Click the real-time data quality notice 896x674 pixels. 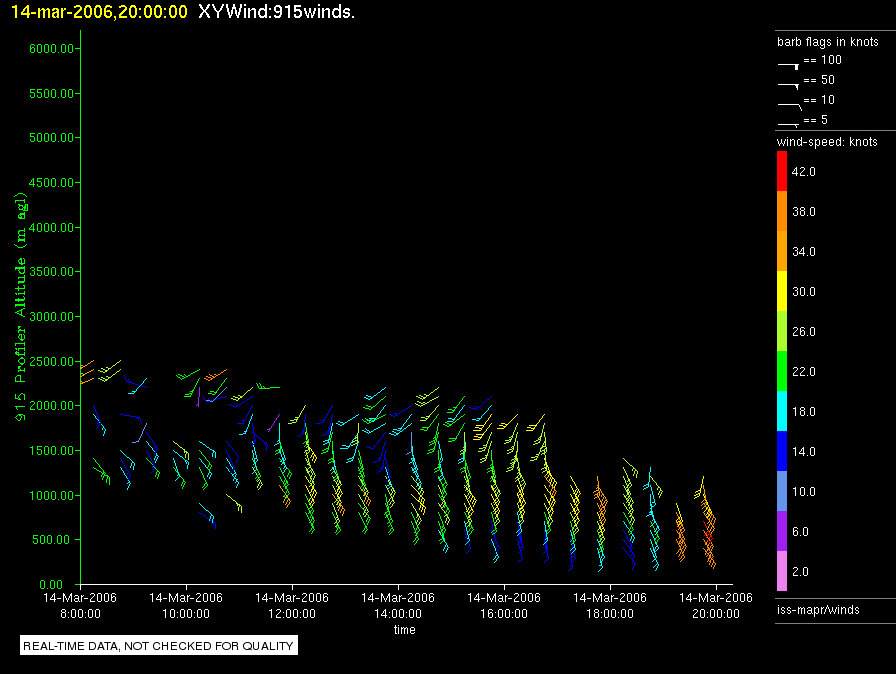[159, 646]
